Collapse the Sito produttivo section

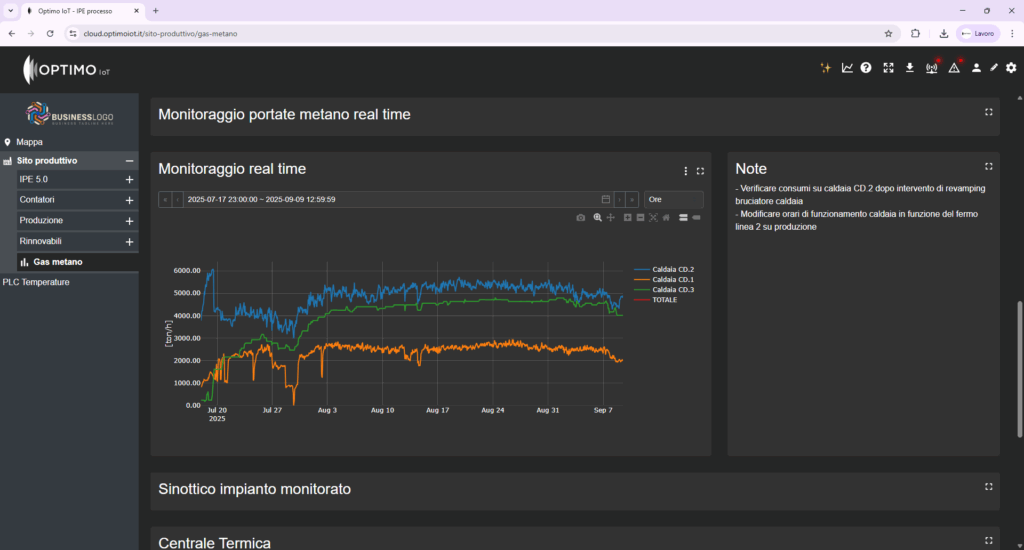pos(129,161)
